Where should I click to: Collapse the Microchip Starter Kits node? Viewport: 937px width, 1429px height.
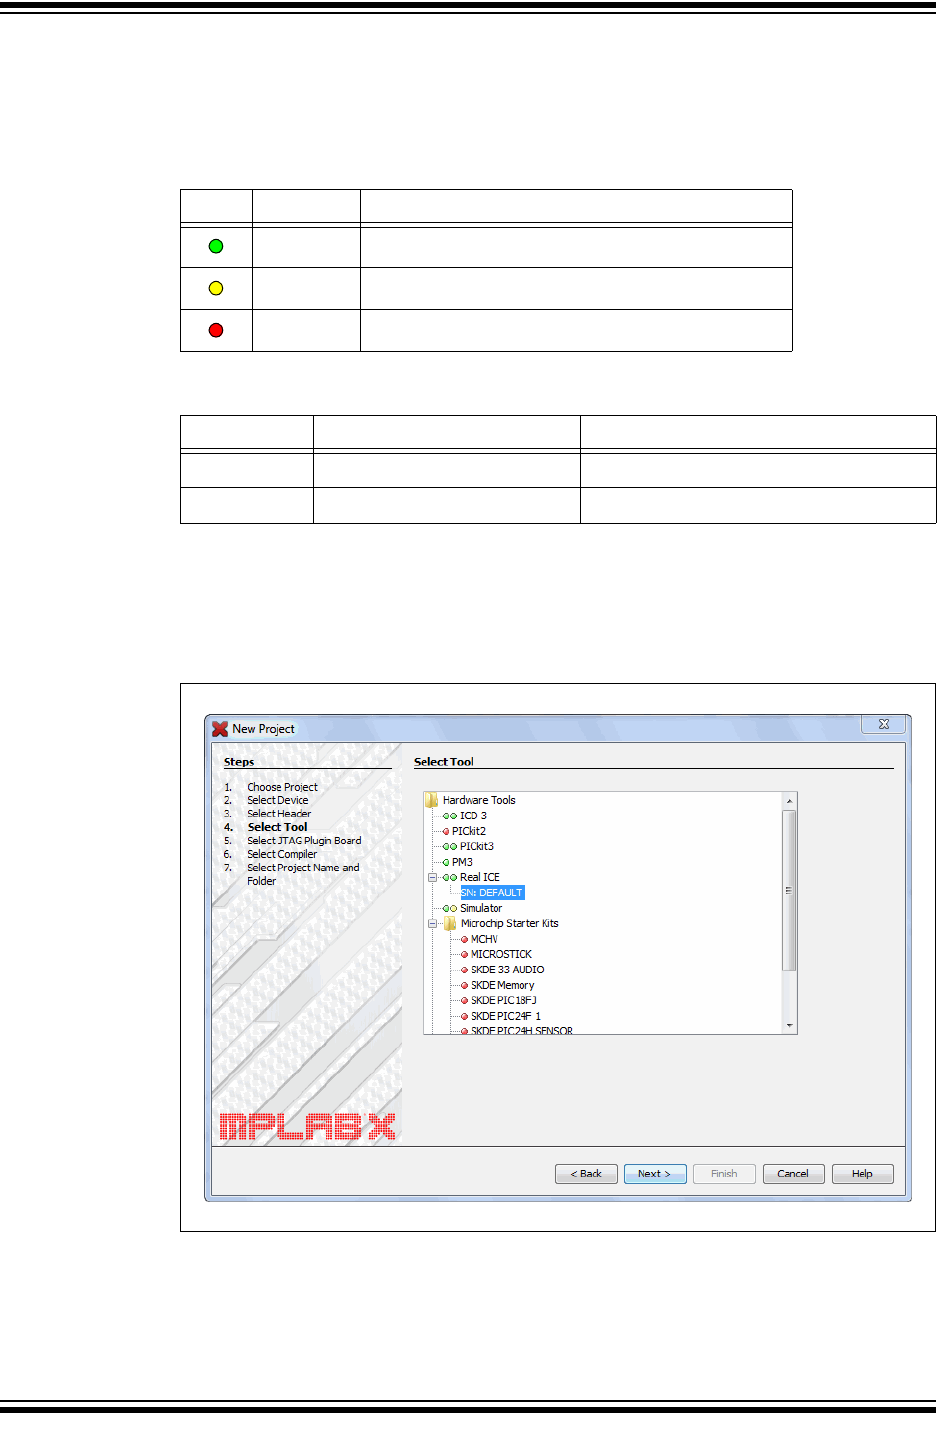433,923
